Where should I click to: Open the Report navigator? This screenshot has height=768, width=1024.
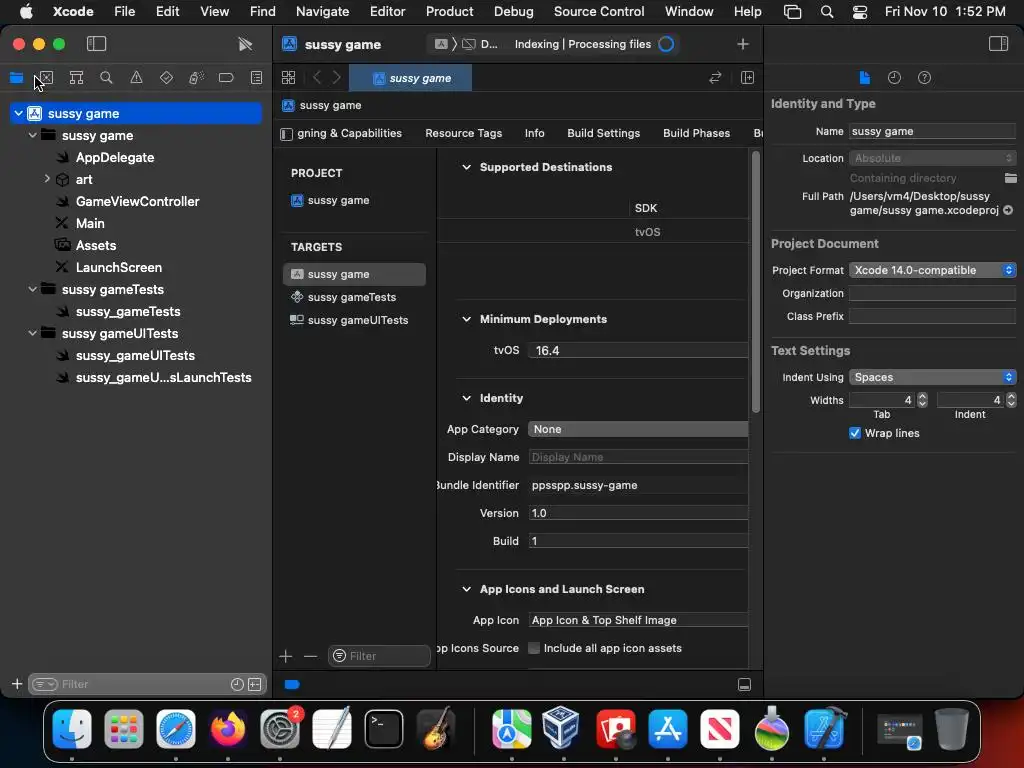coord(257,78)
